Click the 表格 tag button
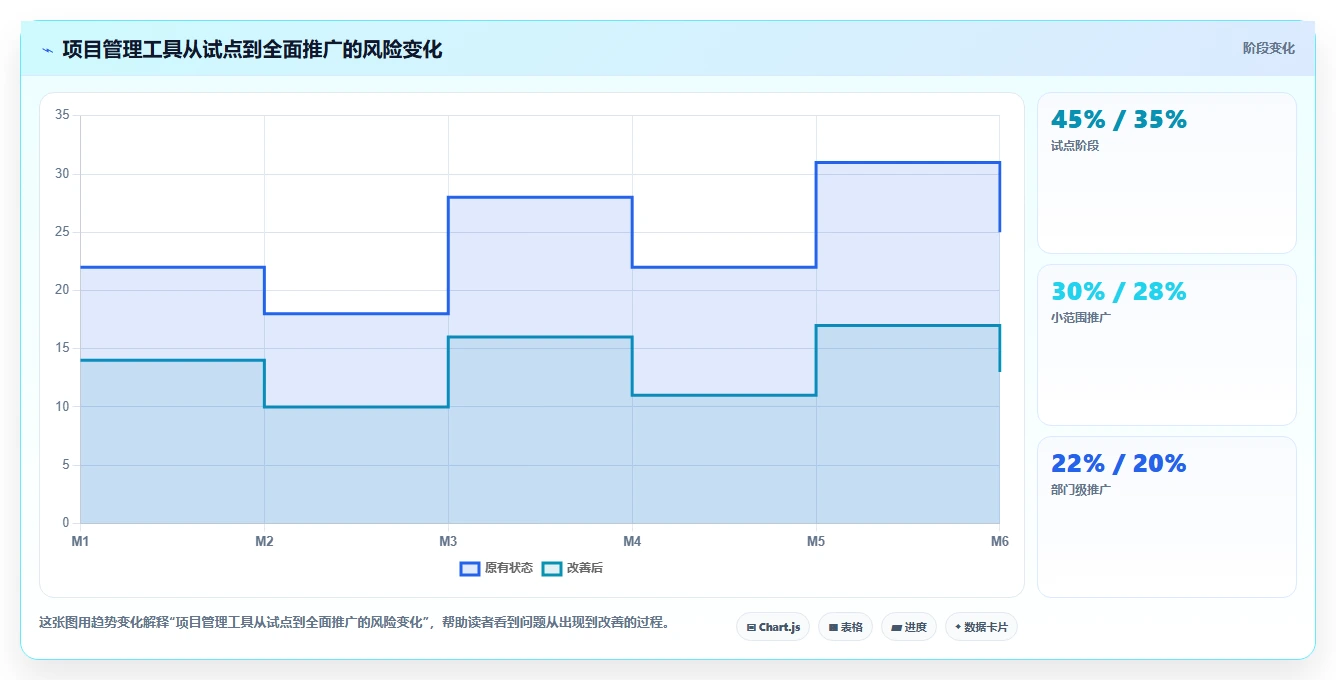The image size is (1336, 680). tap(845, 627)
